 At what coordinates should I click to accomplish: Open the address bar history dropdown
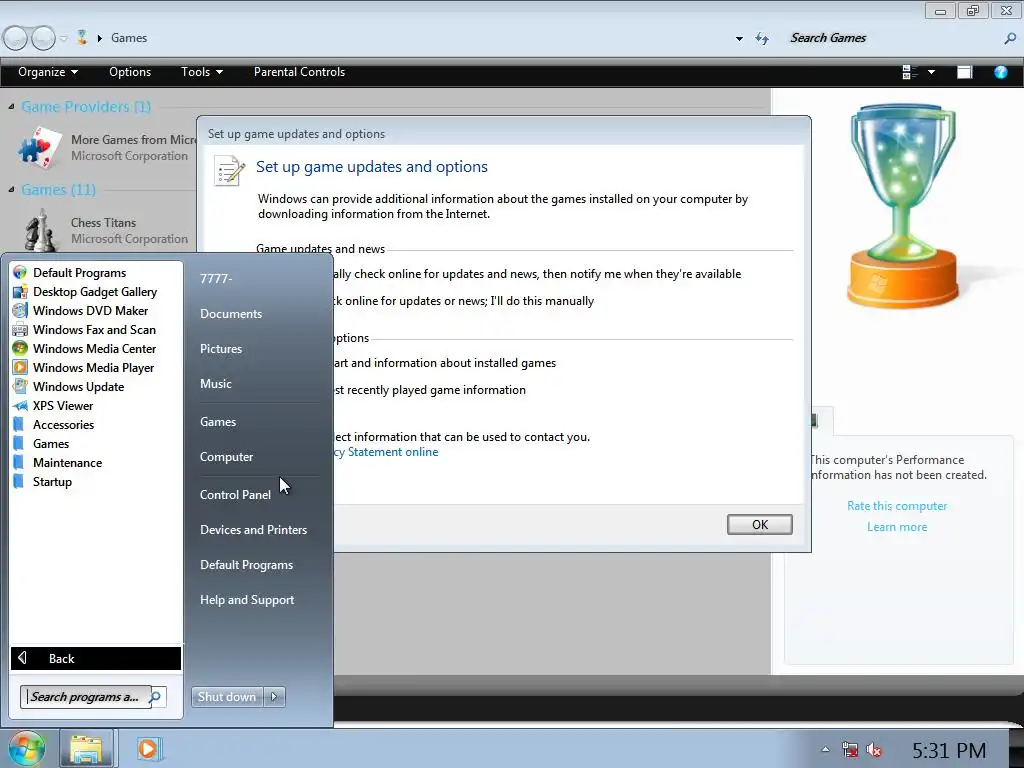pos(739,39)
